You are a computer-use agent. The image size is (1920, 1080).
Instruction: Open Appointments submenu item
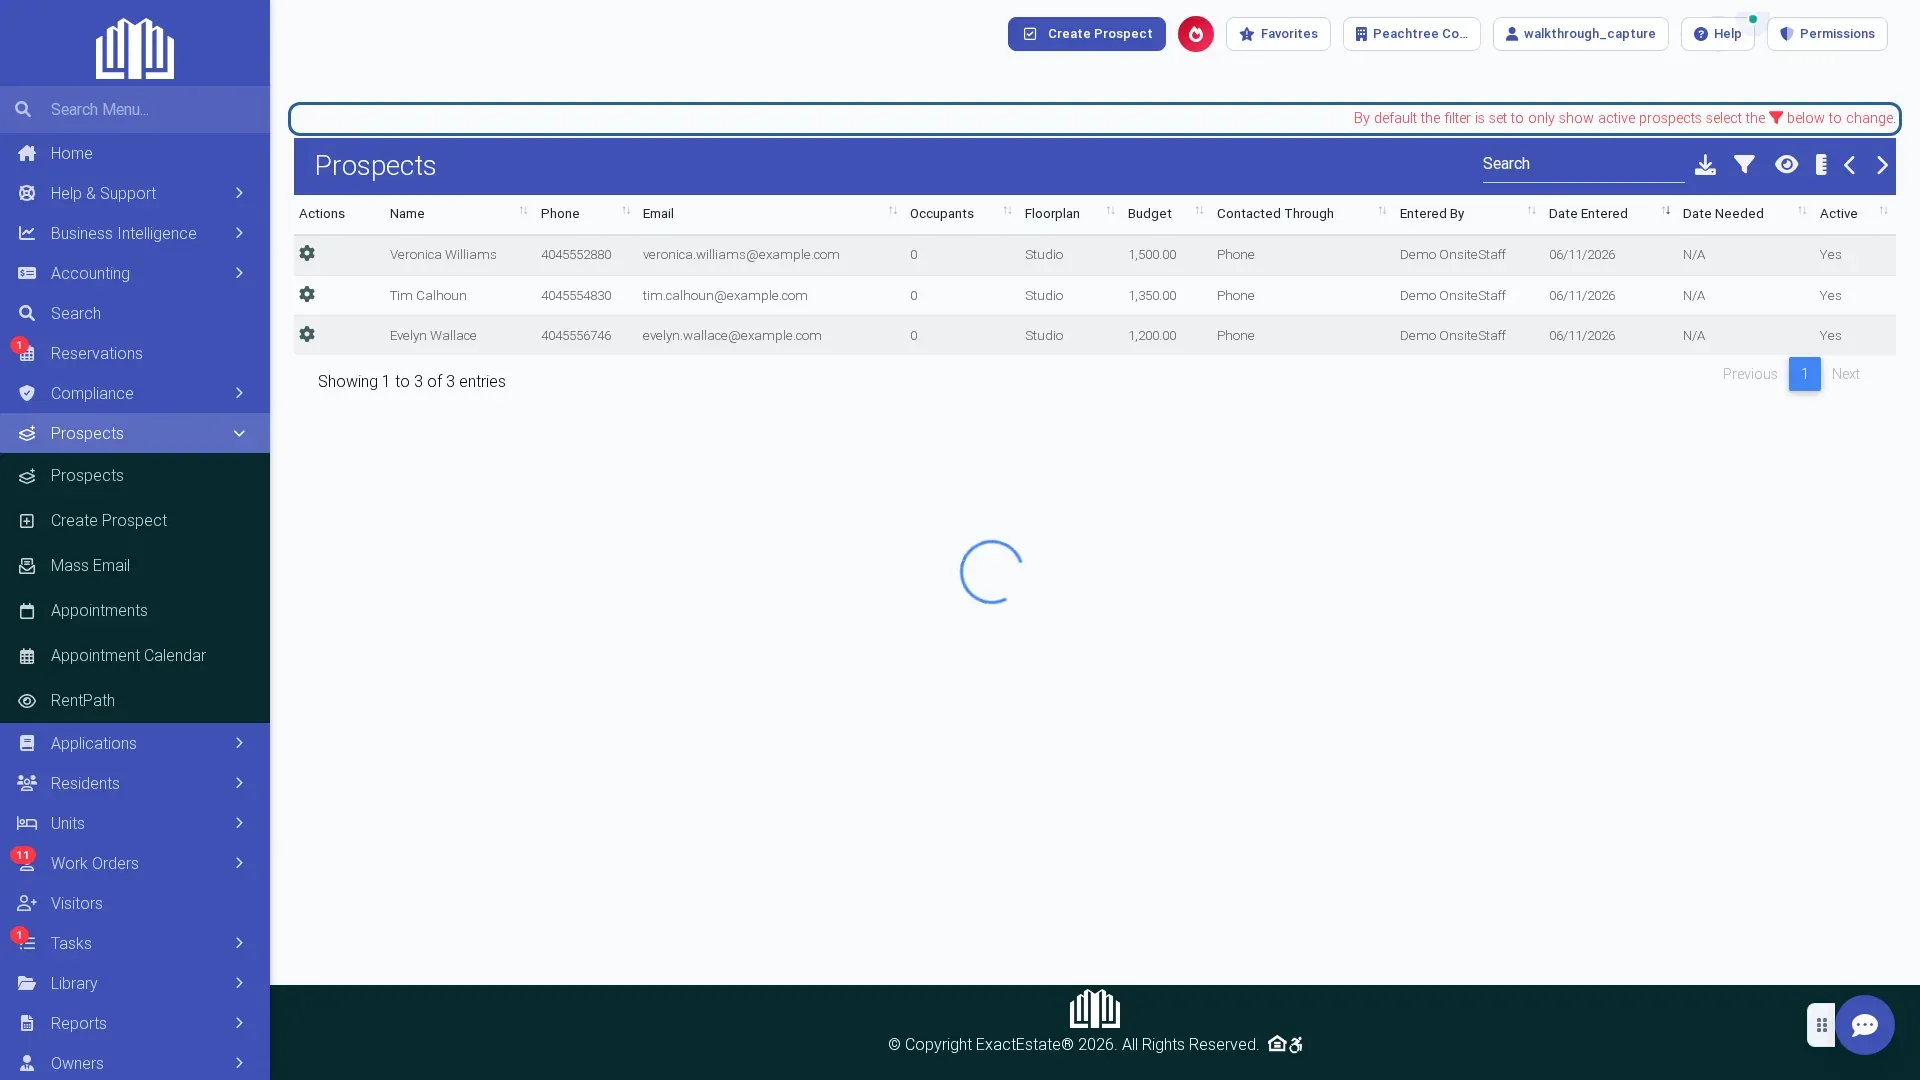[135, 611]
